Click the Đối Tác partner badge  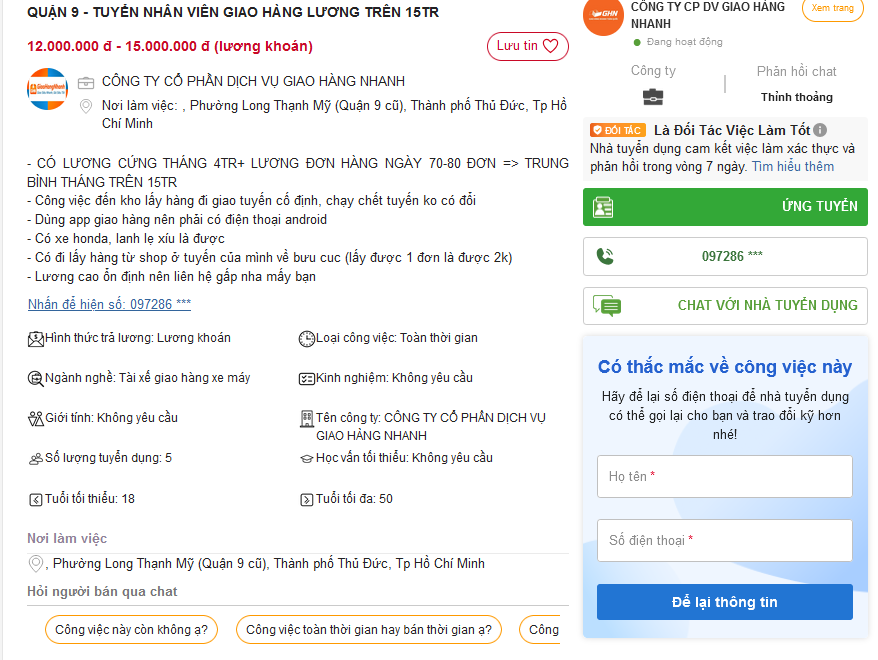coord(617,130)
